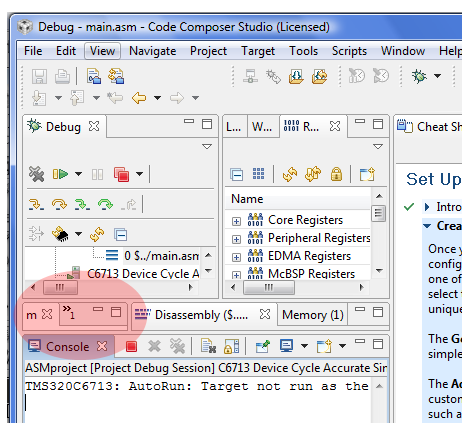Toggle the Pin Console icon
Viewport: 468px width, 432px height.
coord(263,346)
